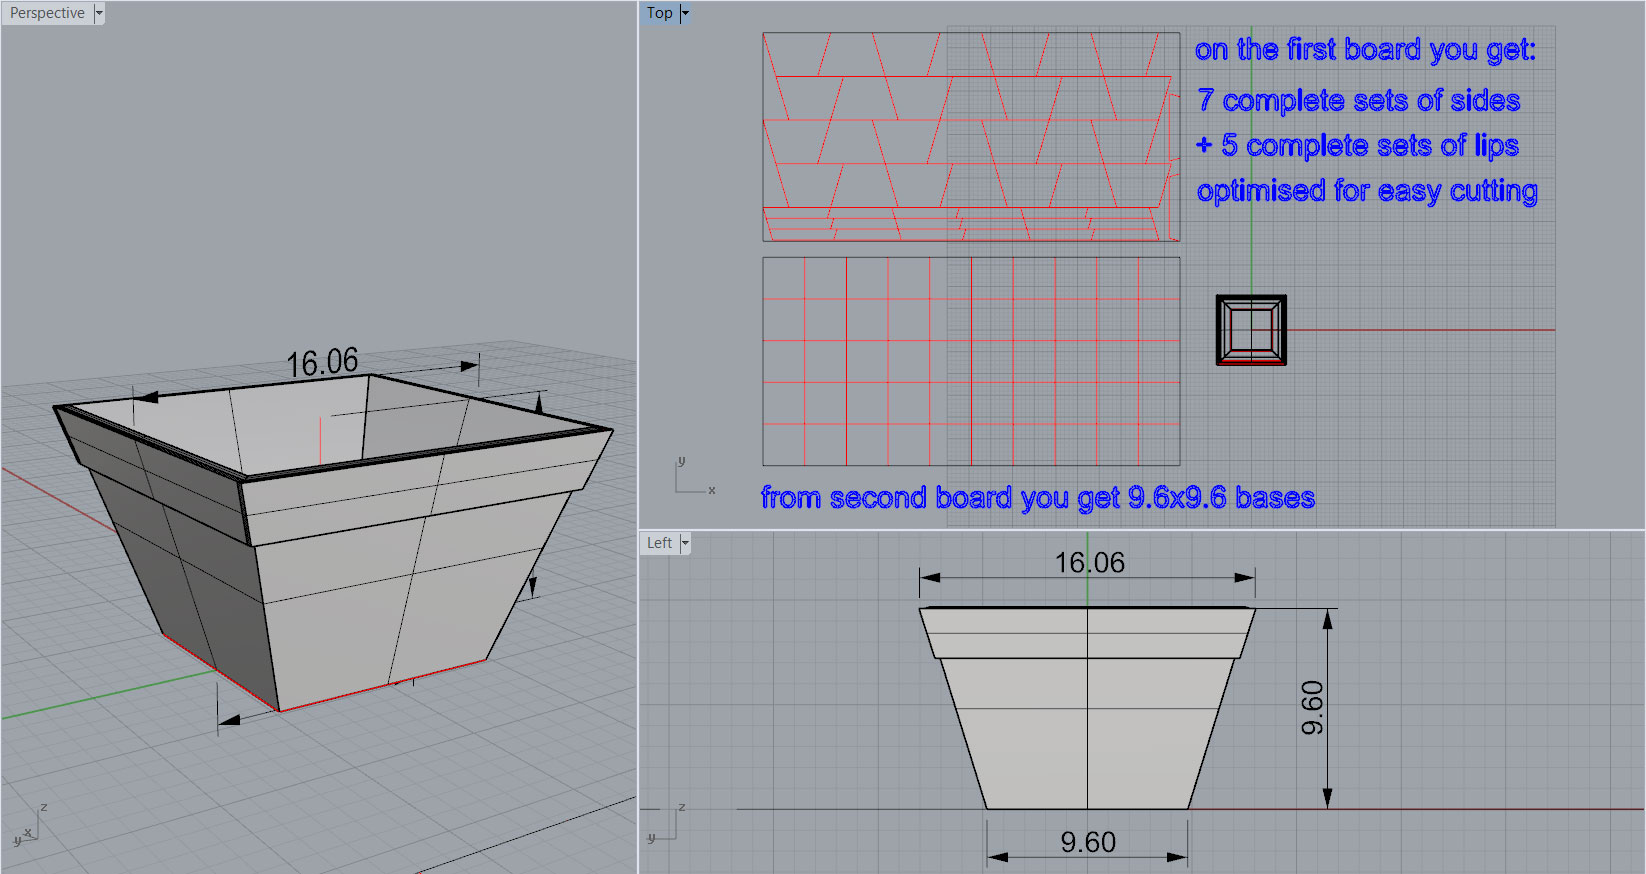Click the x-y axis icon in Top viewport
The image size is (1646, 874).
pos(692,477)
